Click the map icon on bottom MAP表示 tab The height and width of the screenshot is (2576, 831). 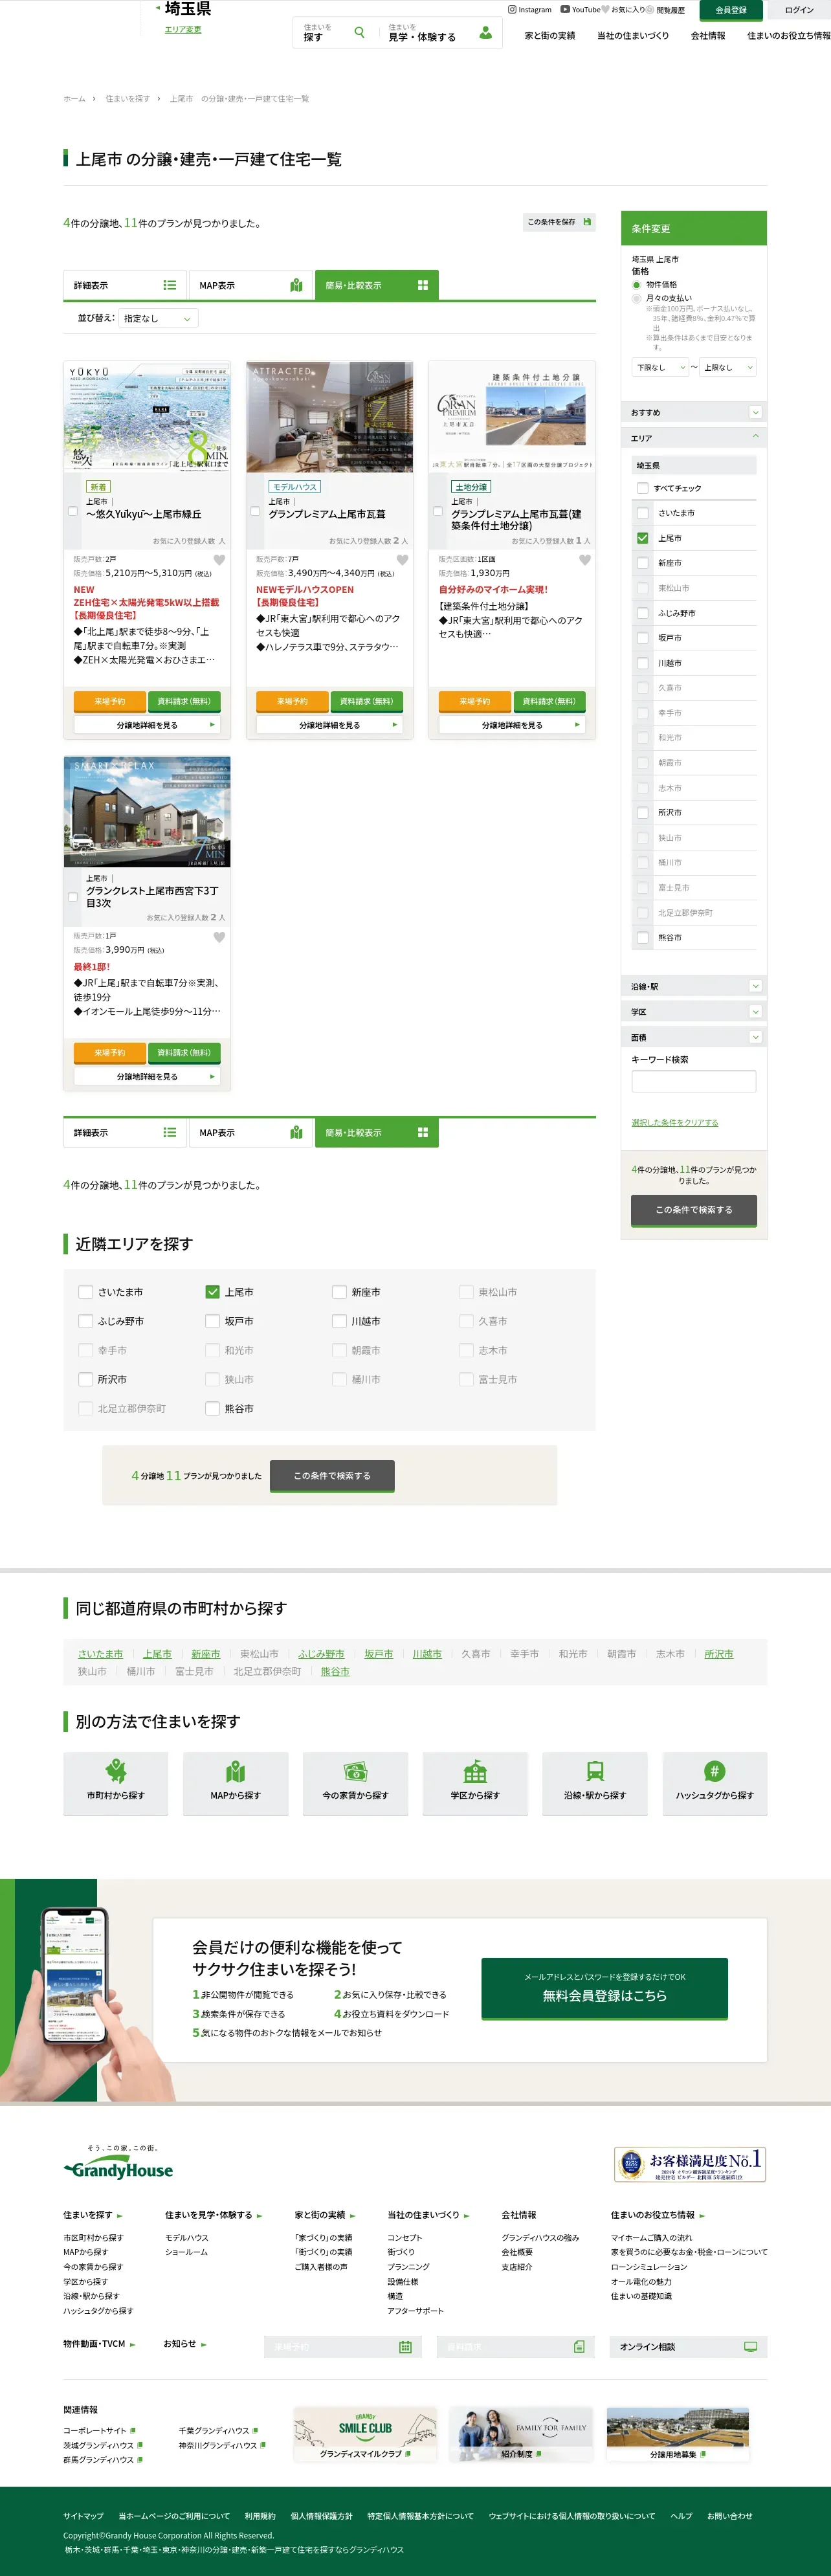coord(296,1133)
